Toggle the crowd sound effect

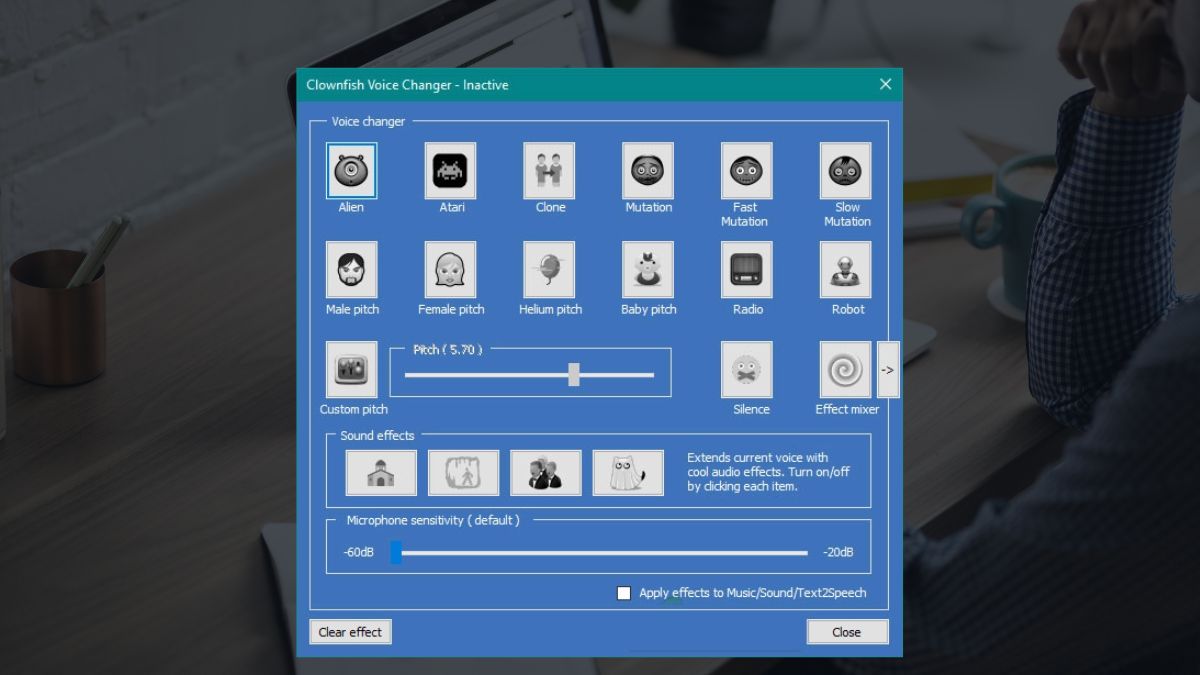tap(546, 472)
